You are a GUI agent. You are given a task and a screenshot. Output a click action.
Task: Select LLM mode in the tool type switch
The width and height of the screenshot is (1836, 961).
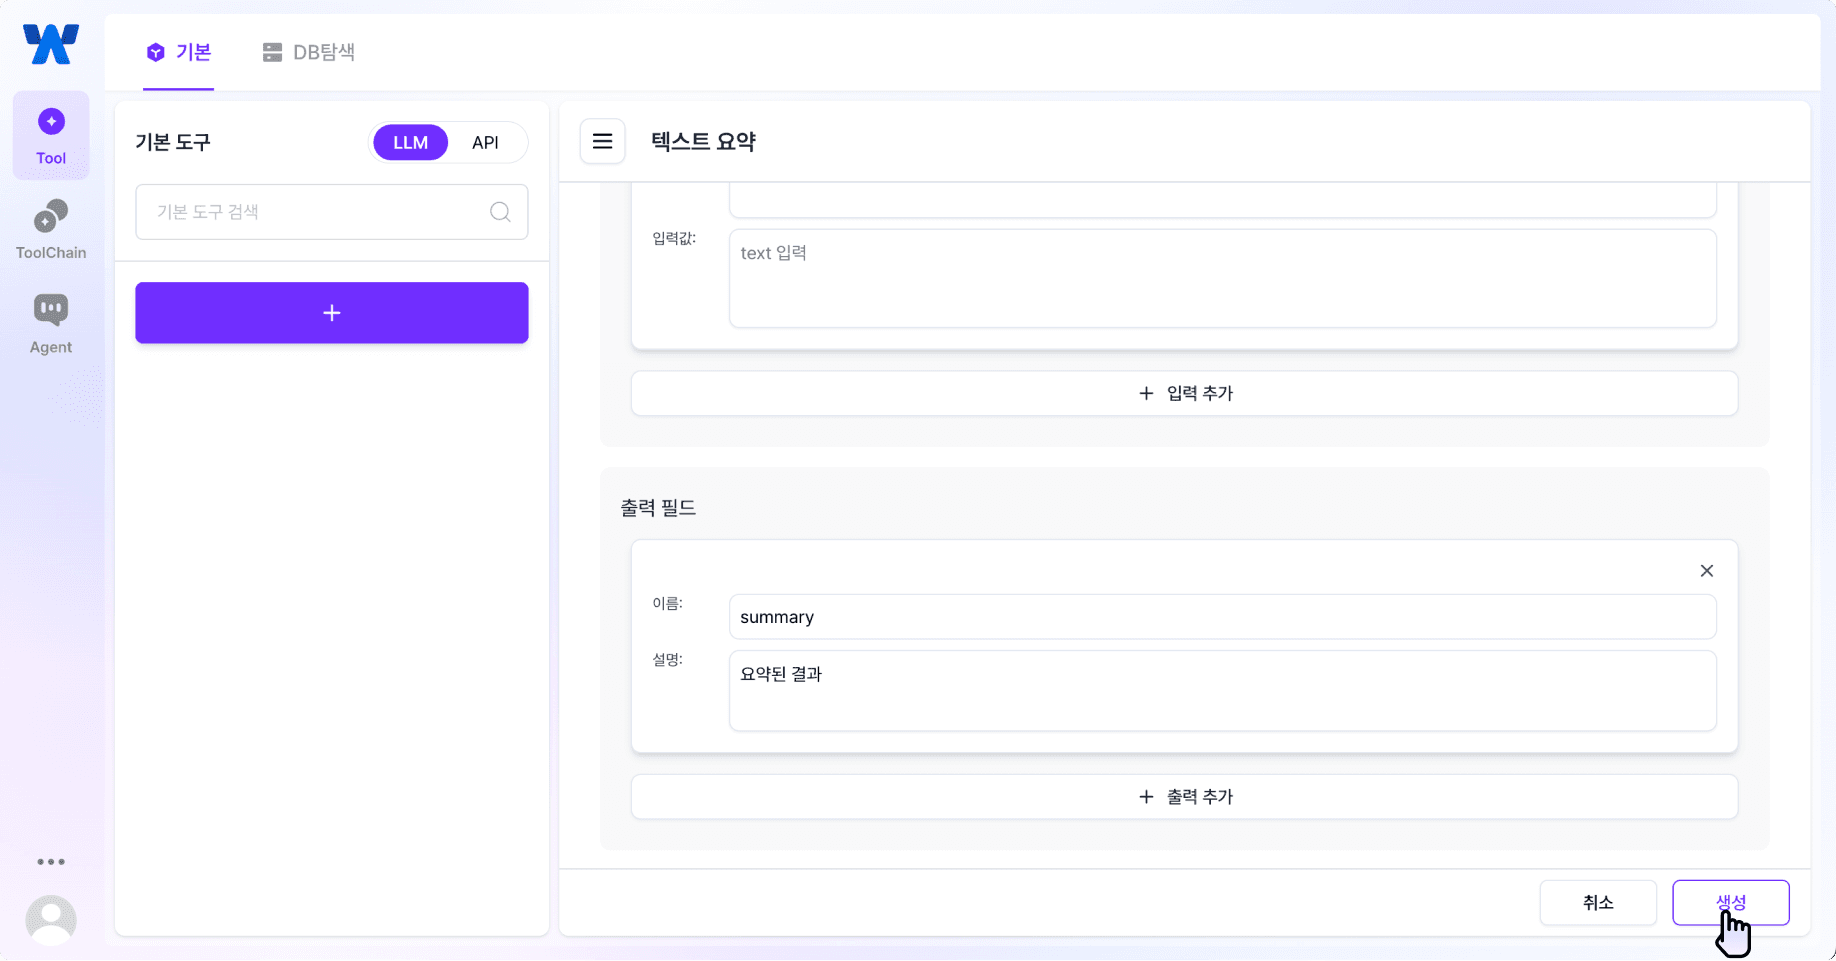coord(410,142)
